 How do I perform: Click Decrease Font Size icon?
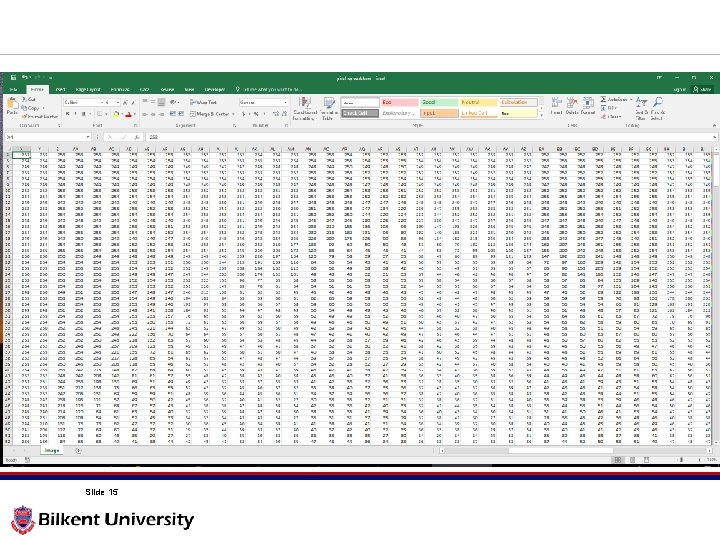coord(133,102)
